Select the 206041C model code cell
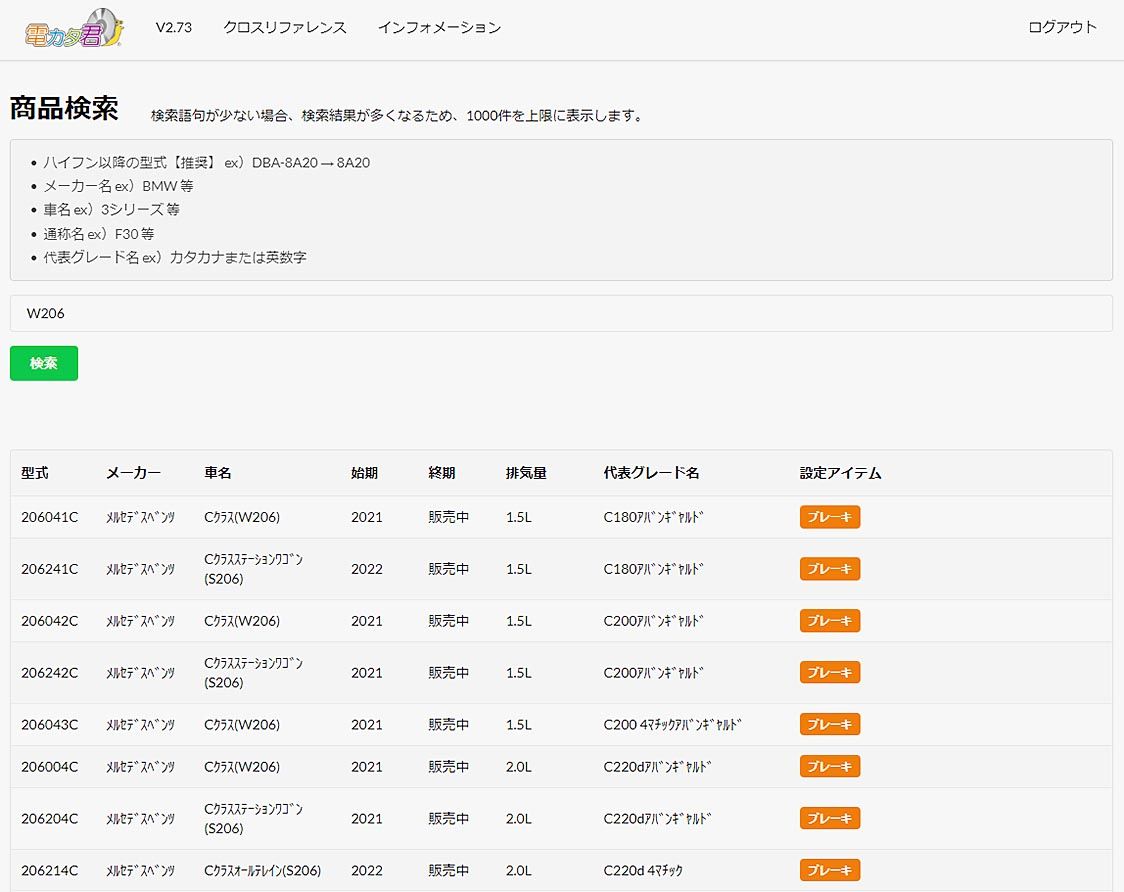This screenshot has width=1124, height=892. pos(50,517)
